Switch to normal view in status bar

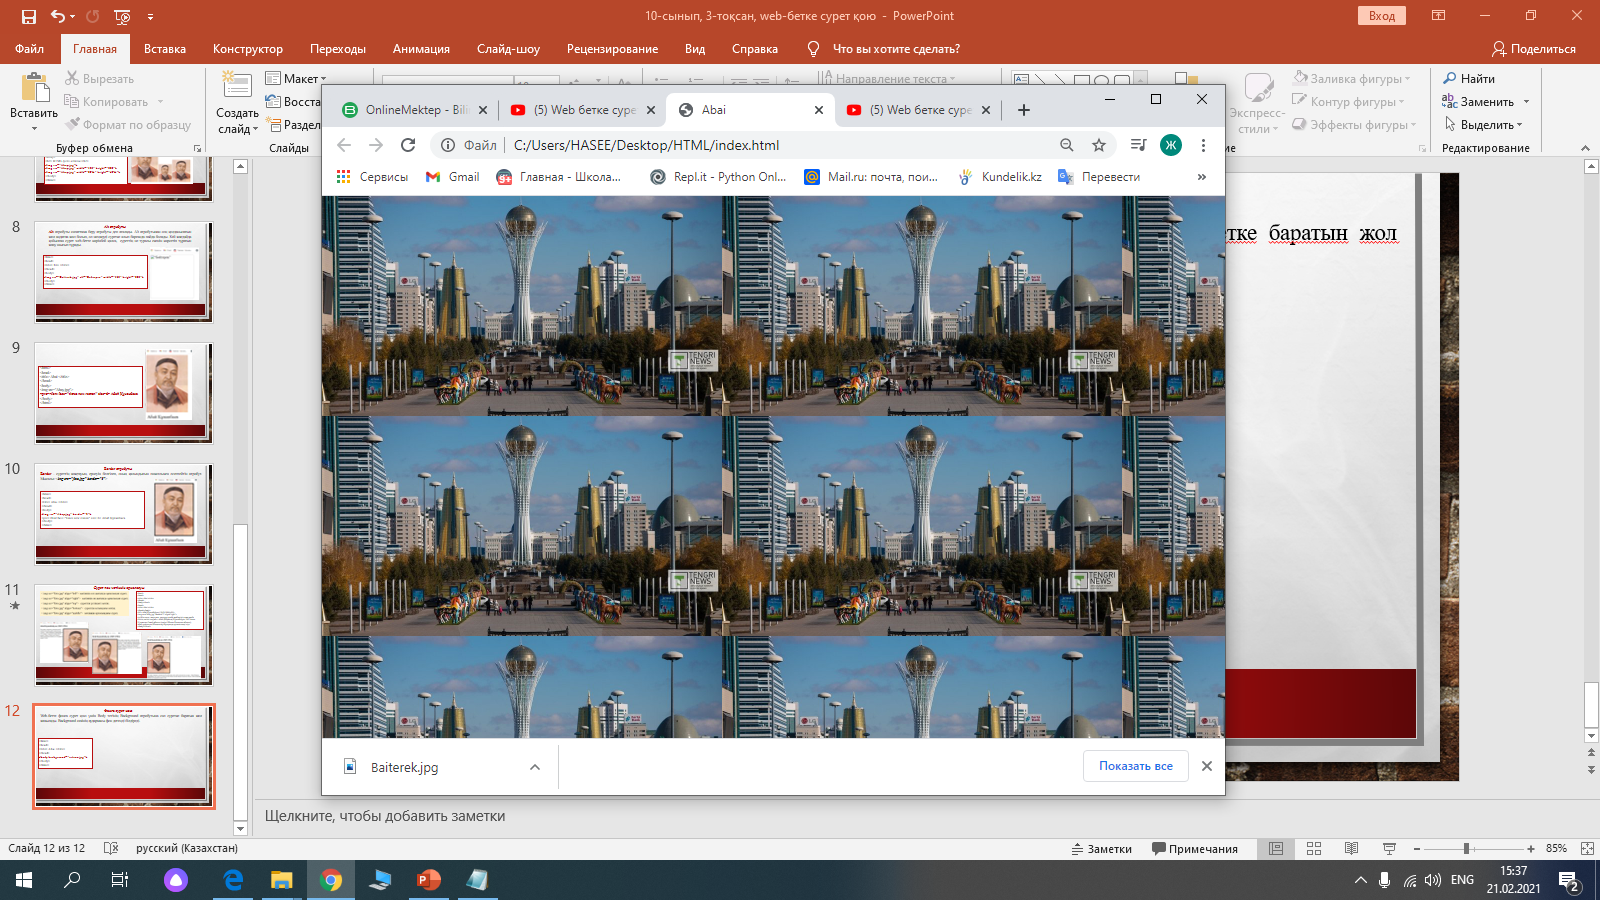tap(1276, 848)
